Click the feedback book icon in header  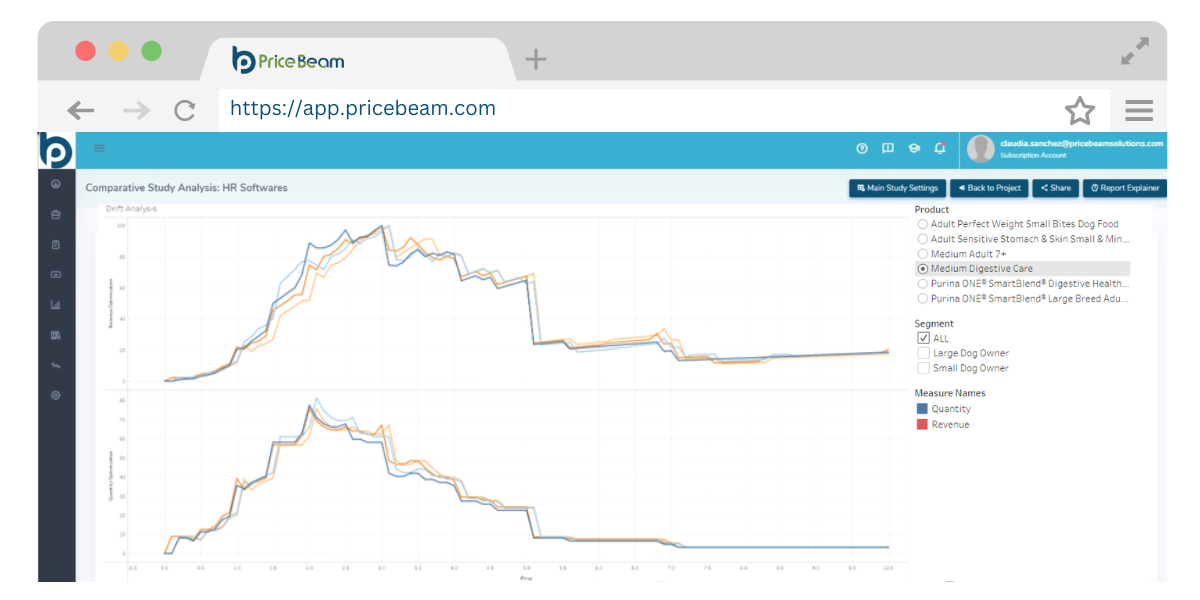coord(888,149)
